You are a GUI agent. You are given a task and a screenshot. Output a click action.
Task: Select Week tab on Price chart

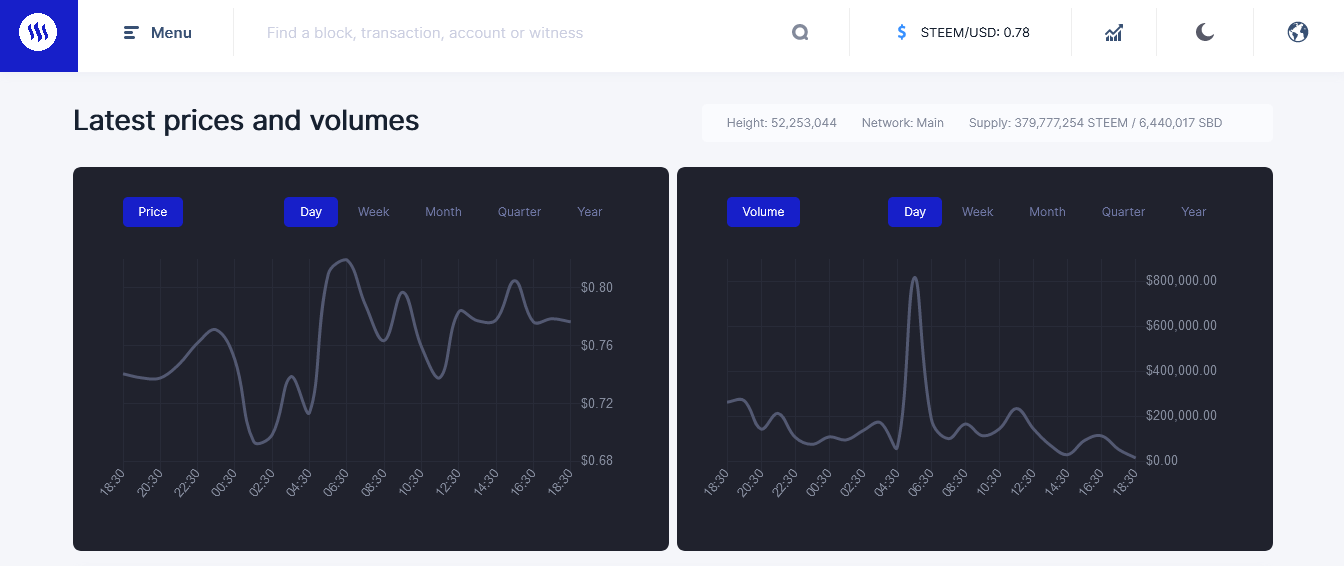374,212
